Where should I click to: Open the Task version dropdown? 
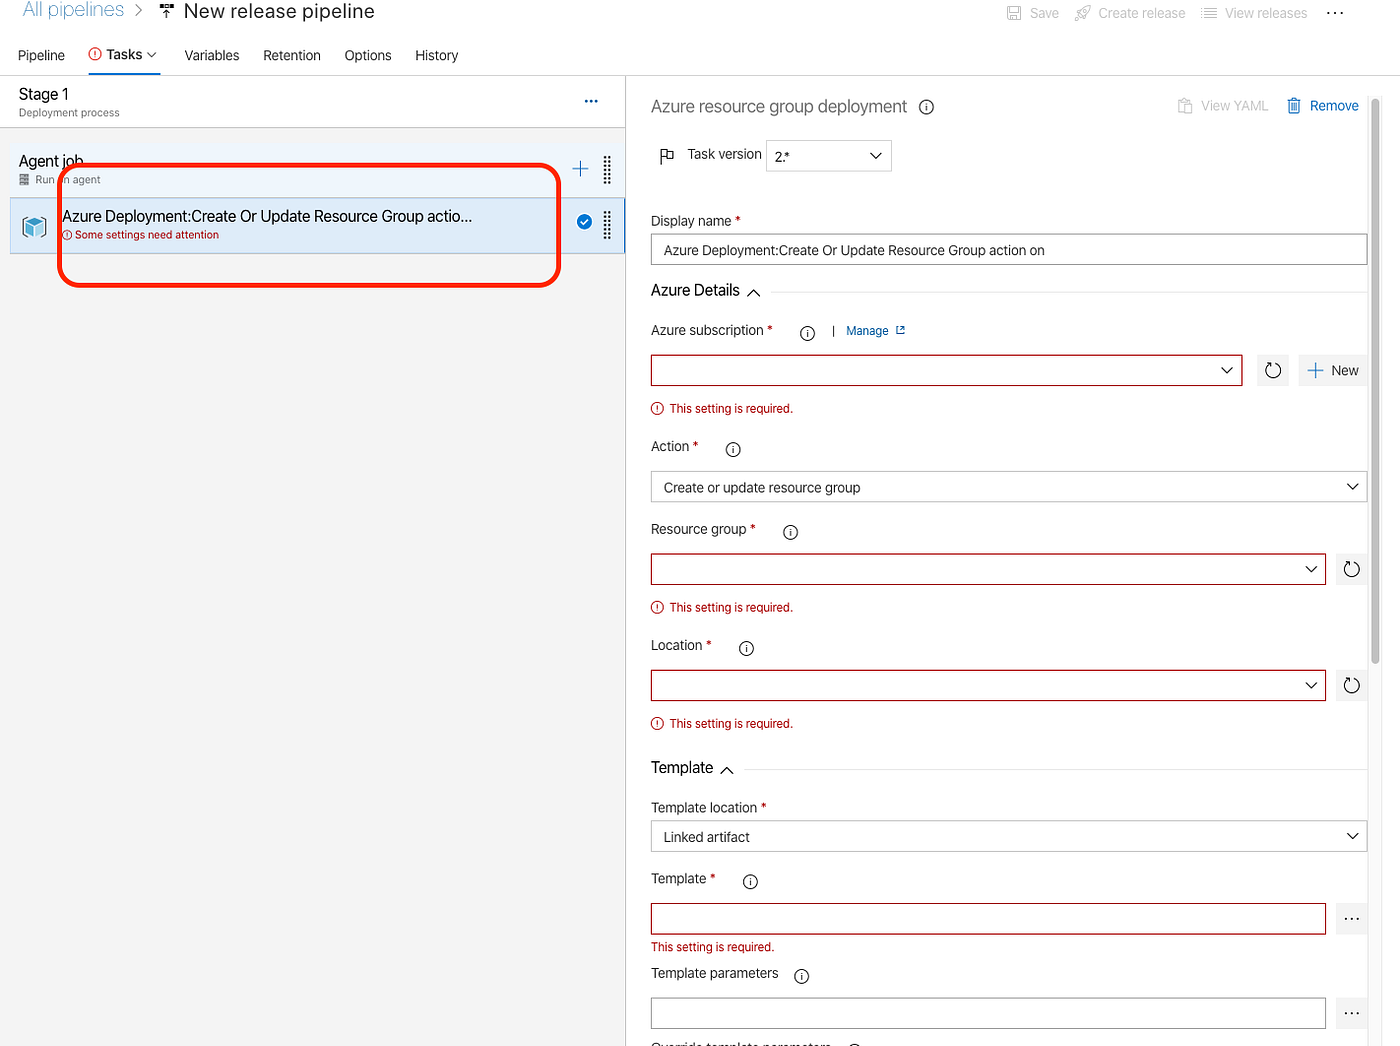click(x=828, y=155)
